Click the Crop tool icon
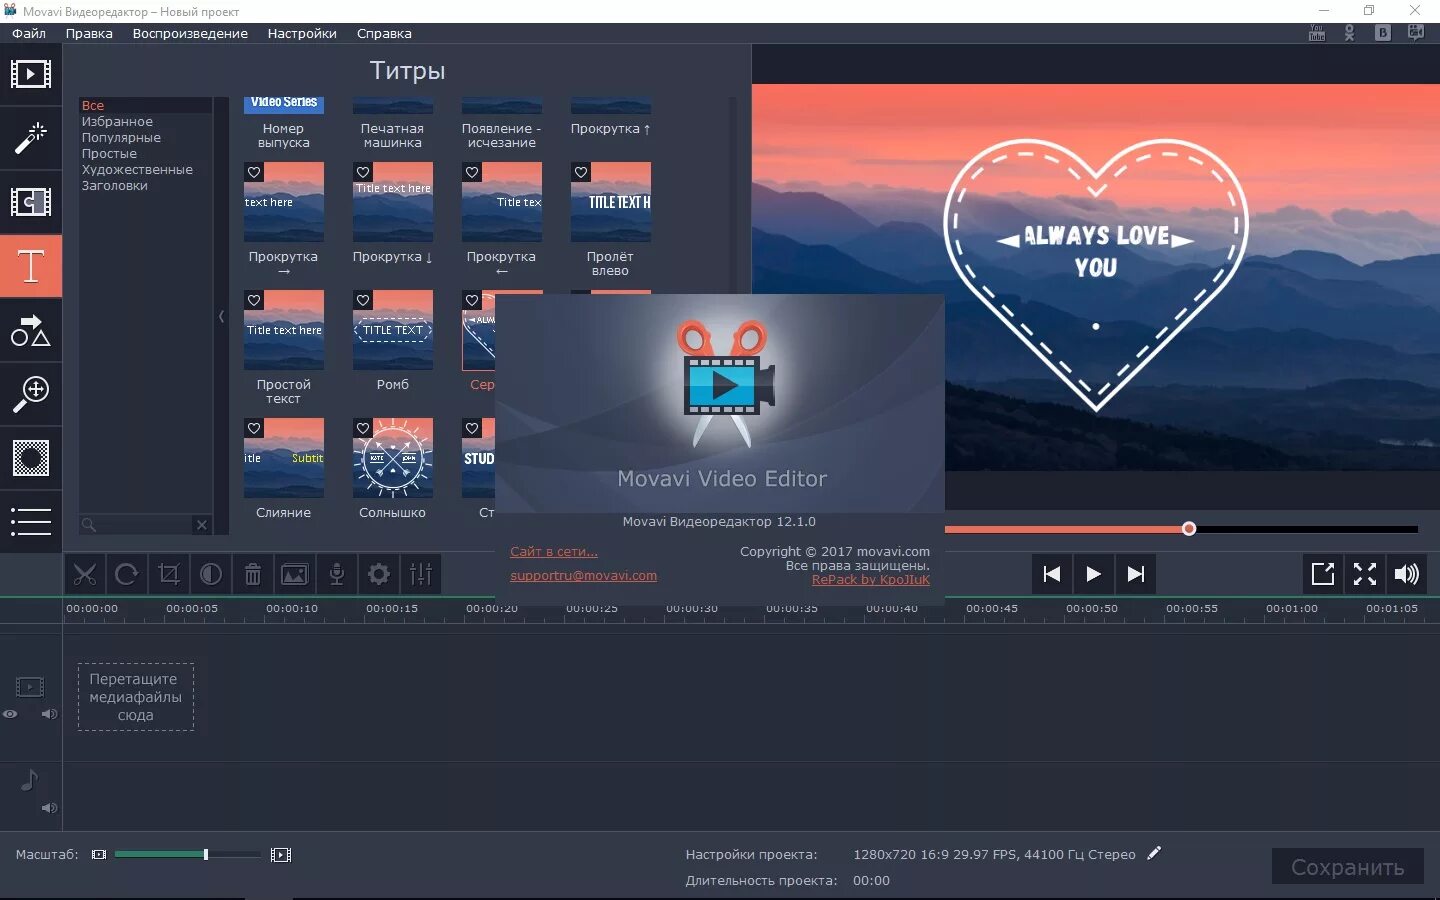Screen dimensions: 1440x900 pyautogui.click(x=169, y=574)
